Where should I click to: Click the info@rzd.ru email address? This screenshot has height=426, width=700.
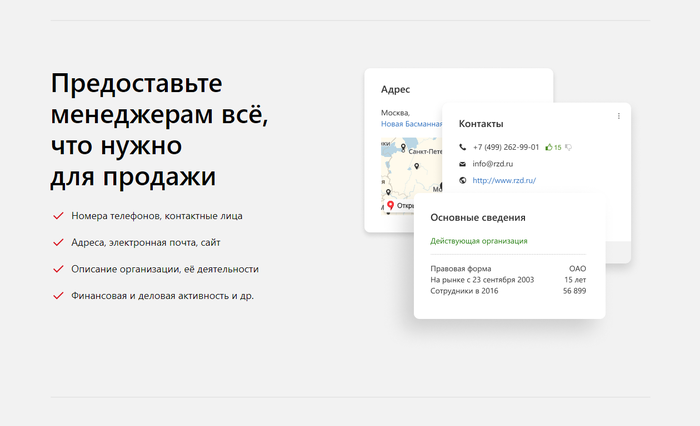point(492,164)
